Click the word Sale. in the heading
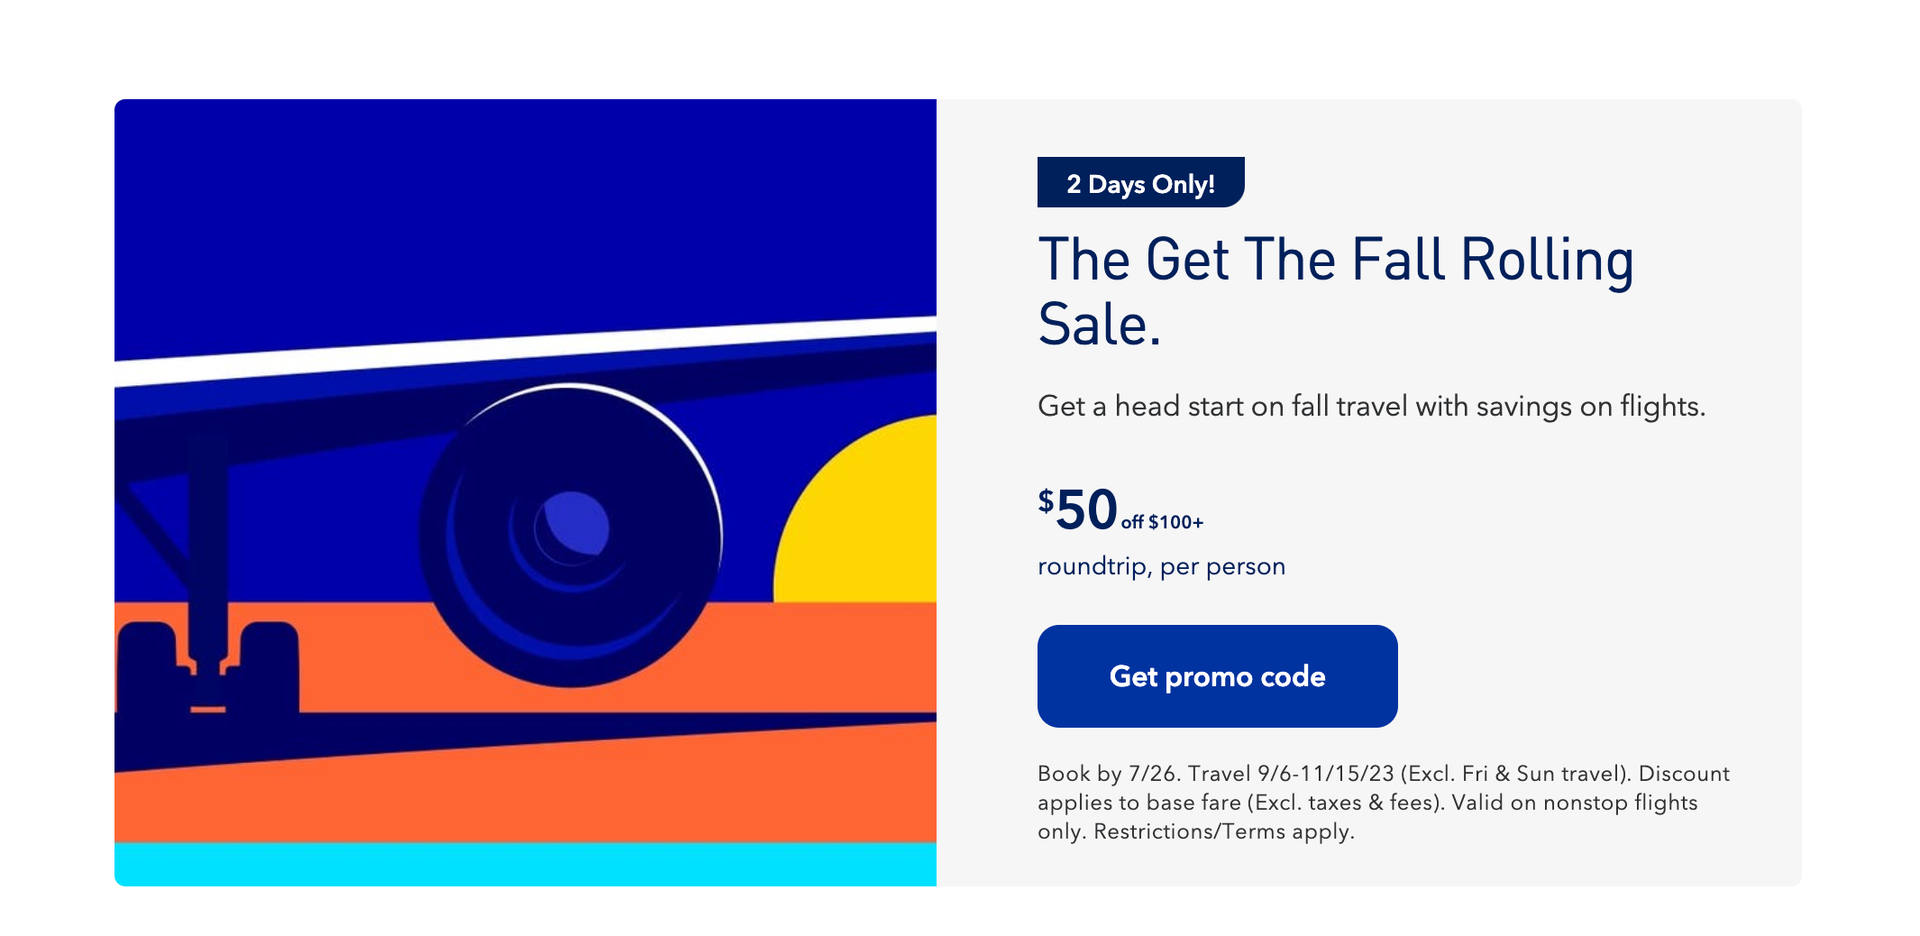The width and height of the screenshot is (1920, 936). point(1099,325)
